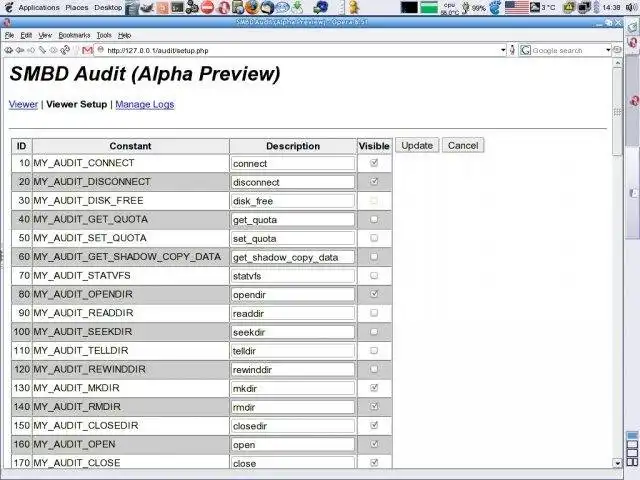
Task: Open the weather applet showing 3 °C
Action: (x=543, y=7)
